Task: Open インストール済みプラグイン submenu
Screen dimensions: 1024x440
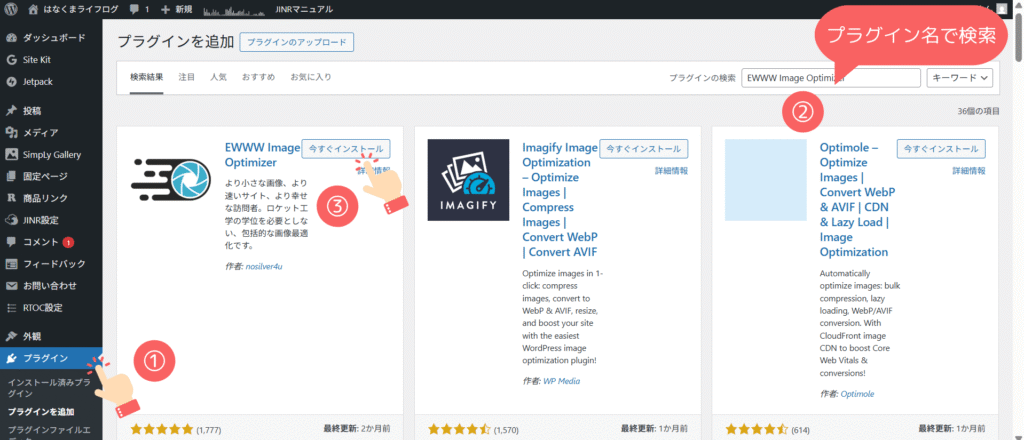Action: tap(49, 387)
